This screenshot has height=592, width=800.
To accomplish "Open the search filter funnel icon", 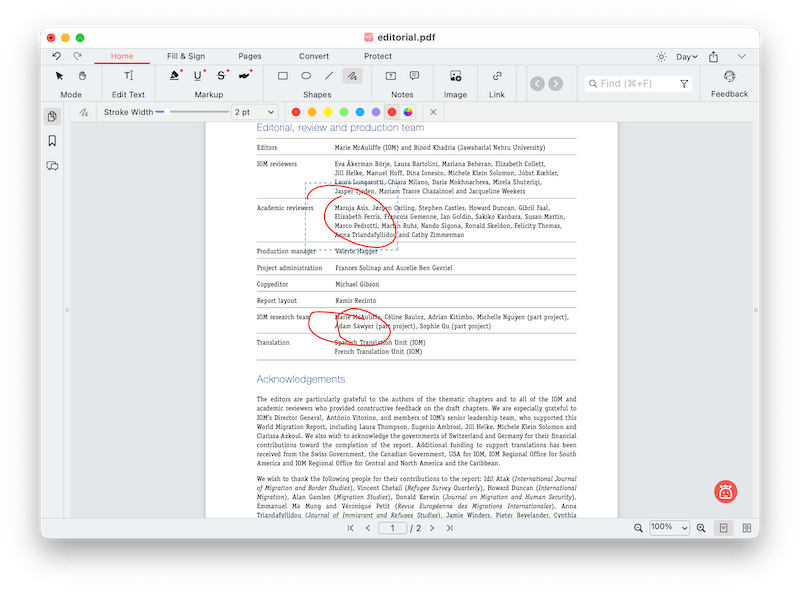I will (x=684, y=84).
